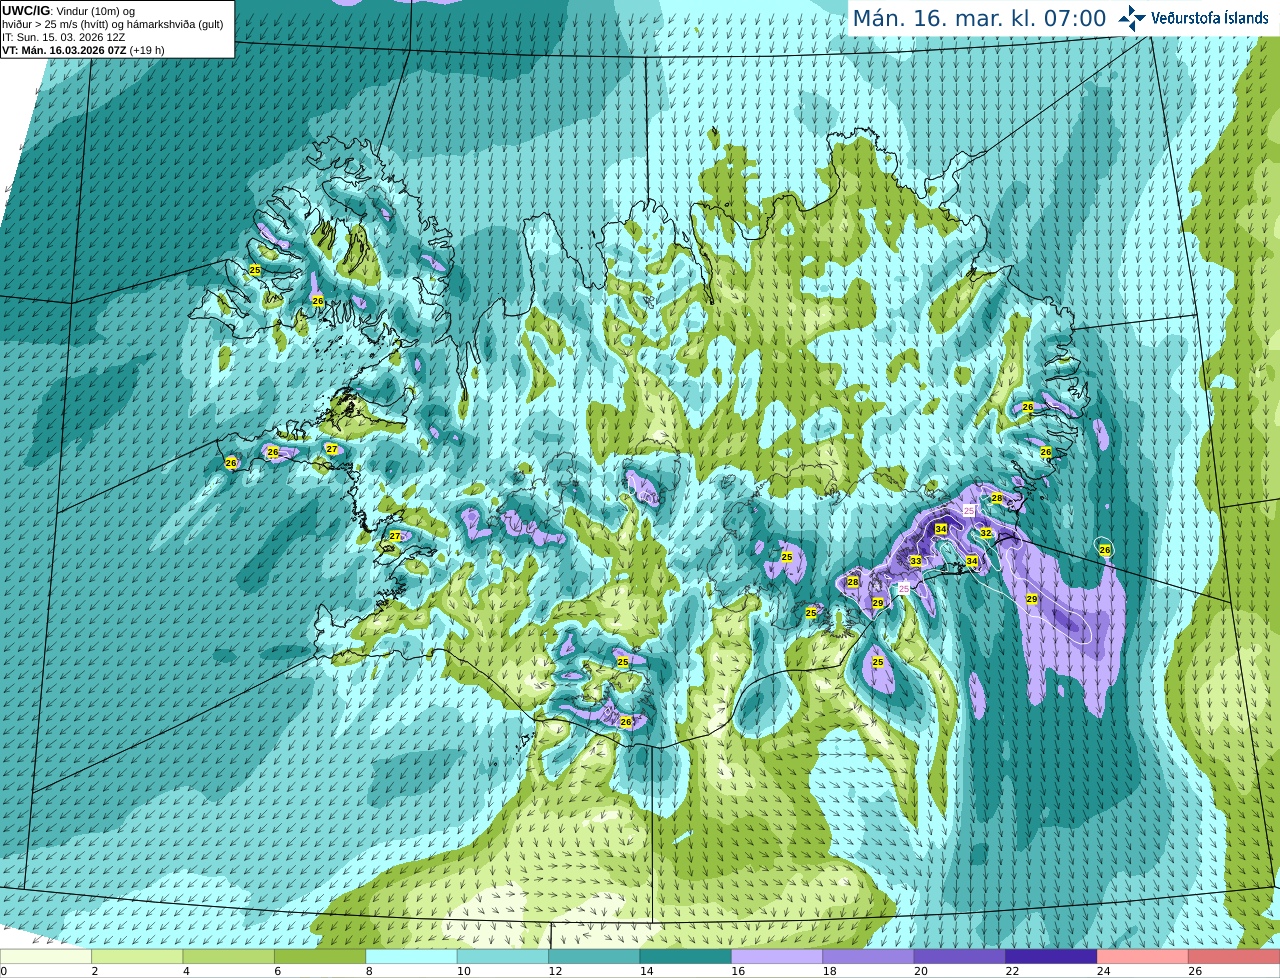The width and height of the screenshot is (1280, 978).
Task: Pick the 12–14 m/s legend color swatch
Action: pyautogui.click(x=595, y=957)
